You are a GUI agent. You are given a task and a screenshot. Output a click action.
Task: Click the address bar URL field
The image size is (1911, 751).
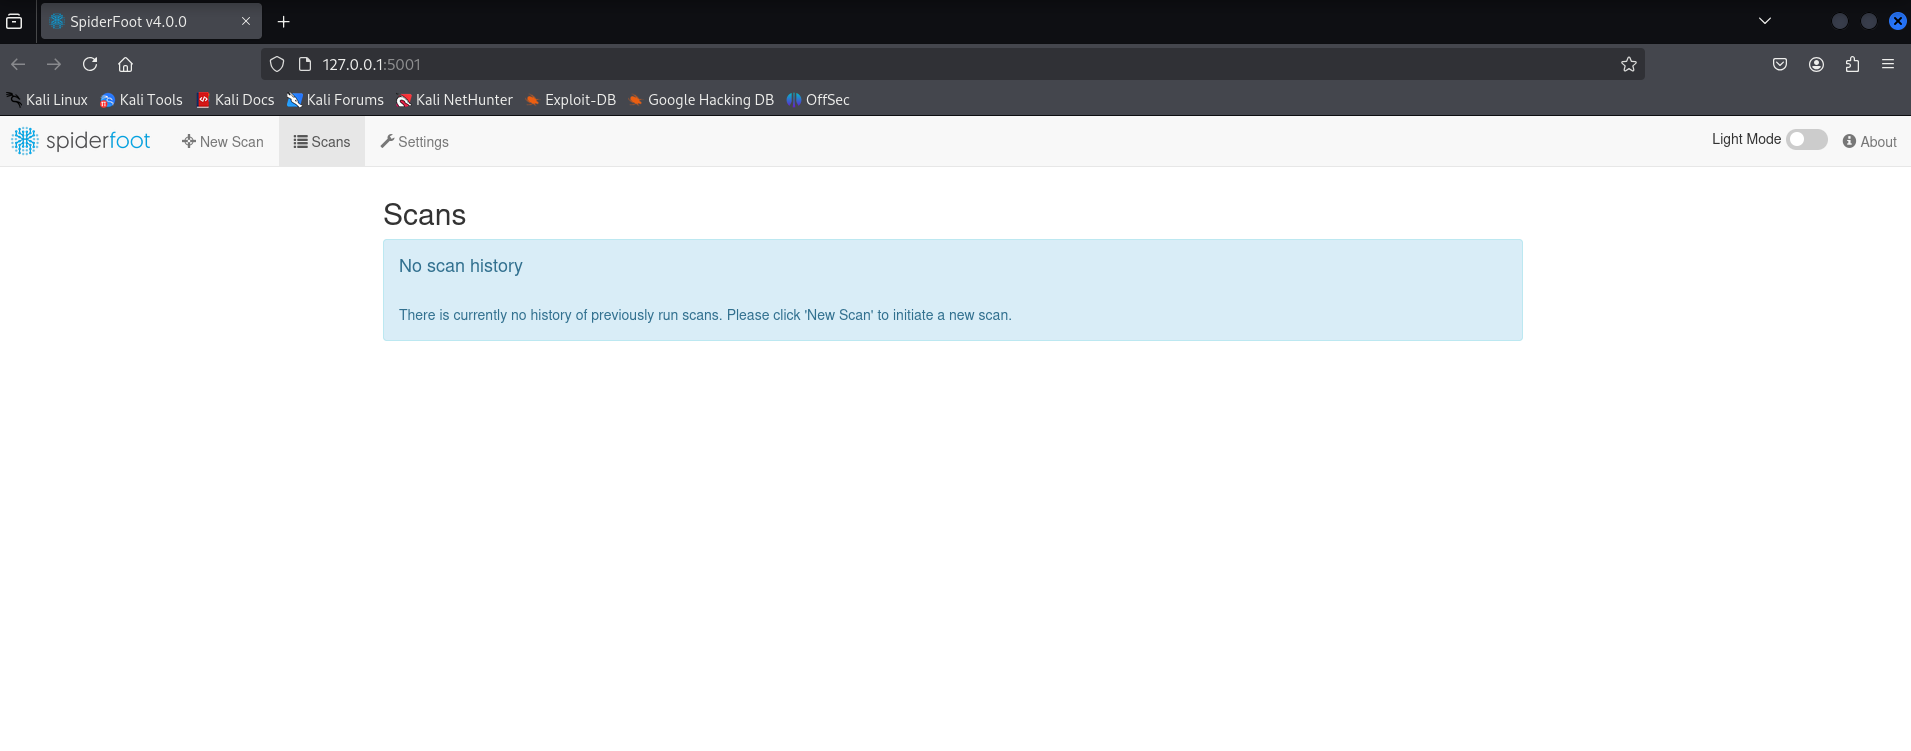[x=900, y=64]
